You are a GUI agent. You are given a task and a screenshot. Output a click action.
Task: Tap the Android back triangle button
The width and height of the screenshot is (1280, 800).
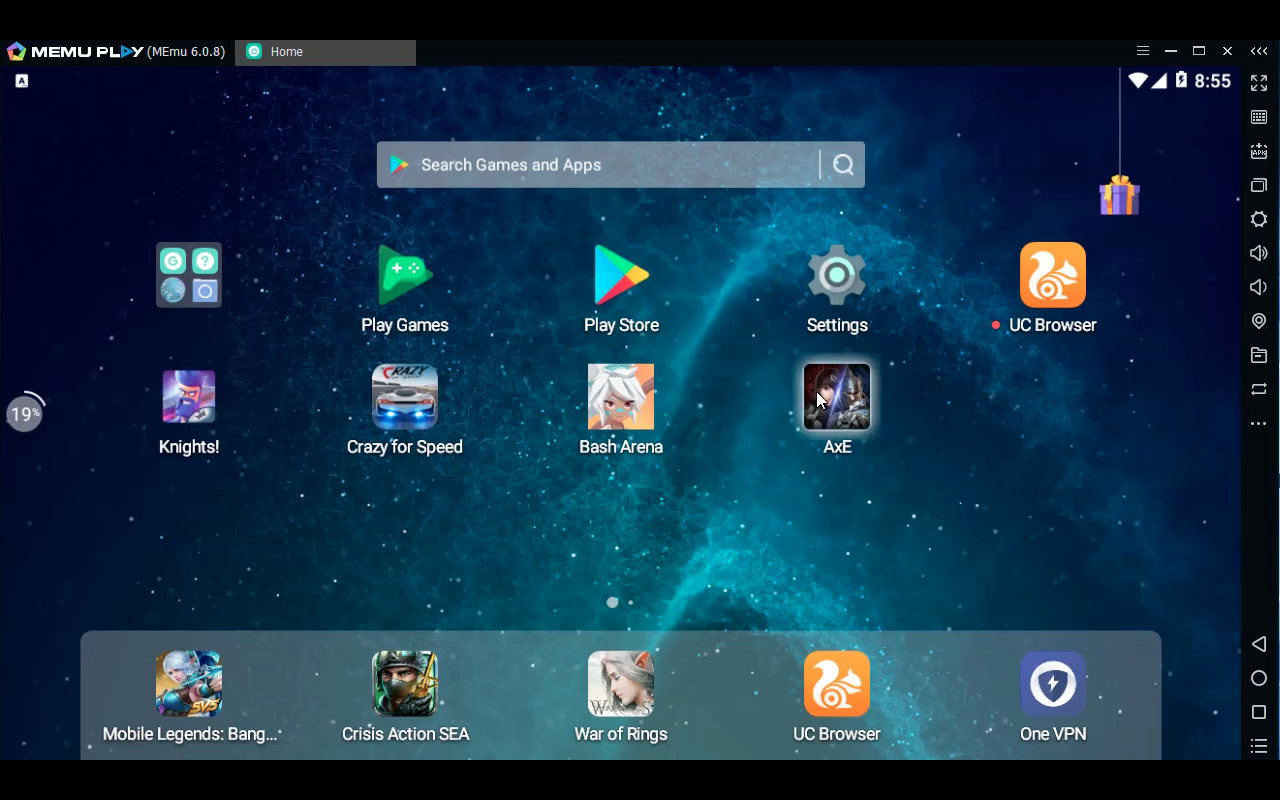(1259, 644)
